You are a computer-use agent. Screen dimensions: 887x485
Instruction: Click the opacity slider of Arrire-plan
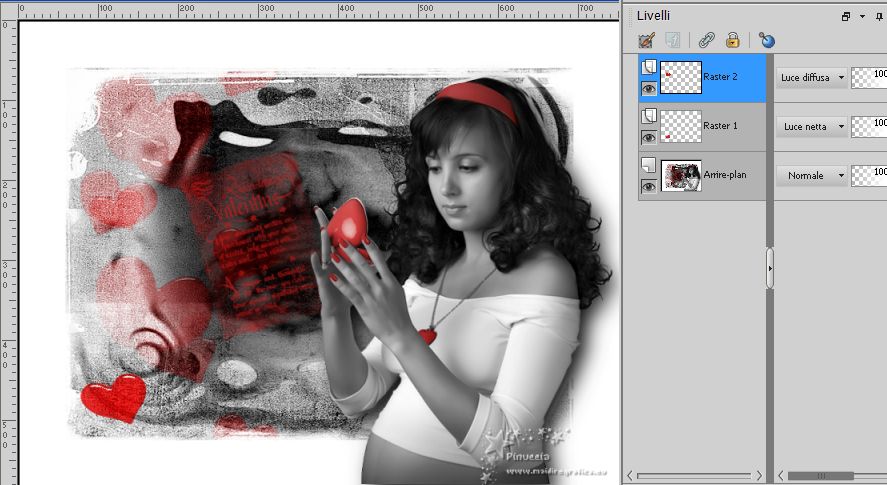[x=869, y=175]
